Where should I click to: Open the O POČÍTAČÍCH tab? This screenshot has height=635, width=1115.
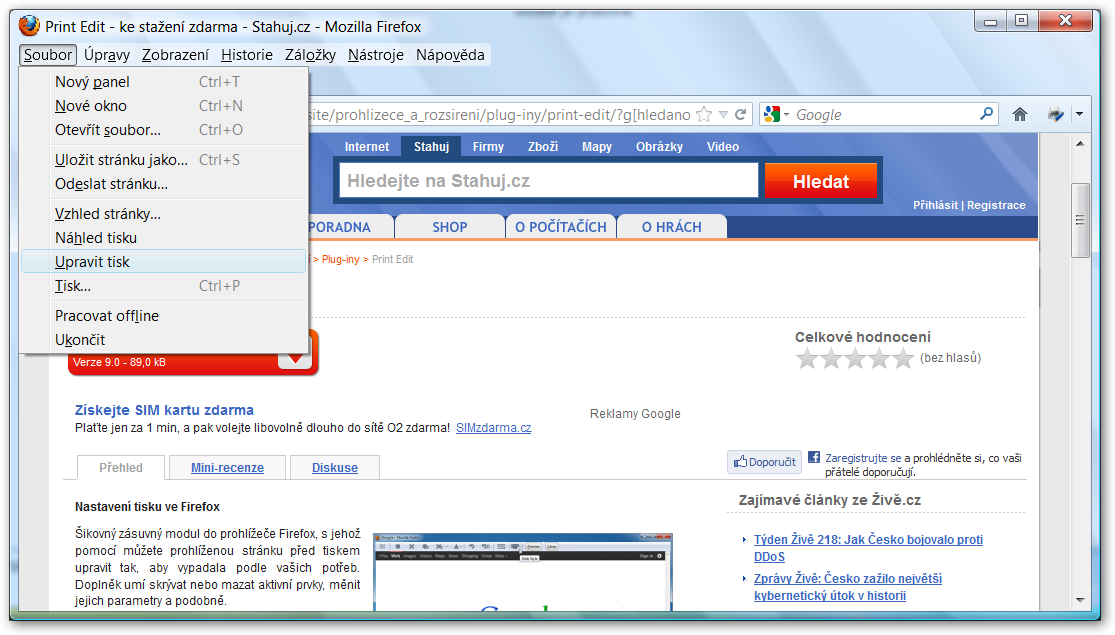click(x=560, y=227)
